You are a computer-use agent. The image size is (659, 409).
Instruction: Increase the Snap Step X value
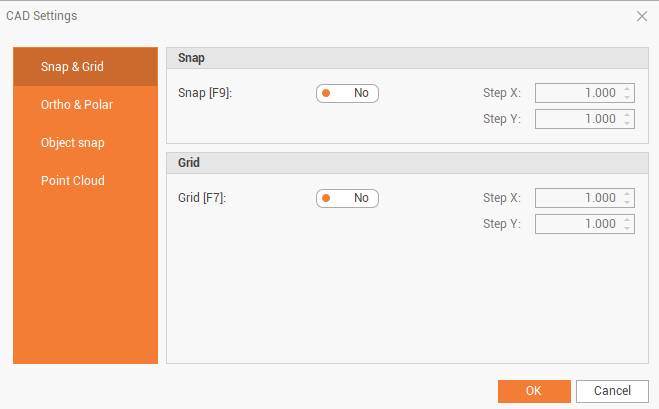627,89
